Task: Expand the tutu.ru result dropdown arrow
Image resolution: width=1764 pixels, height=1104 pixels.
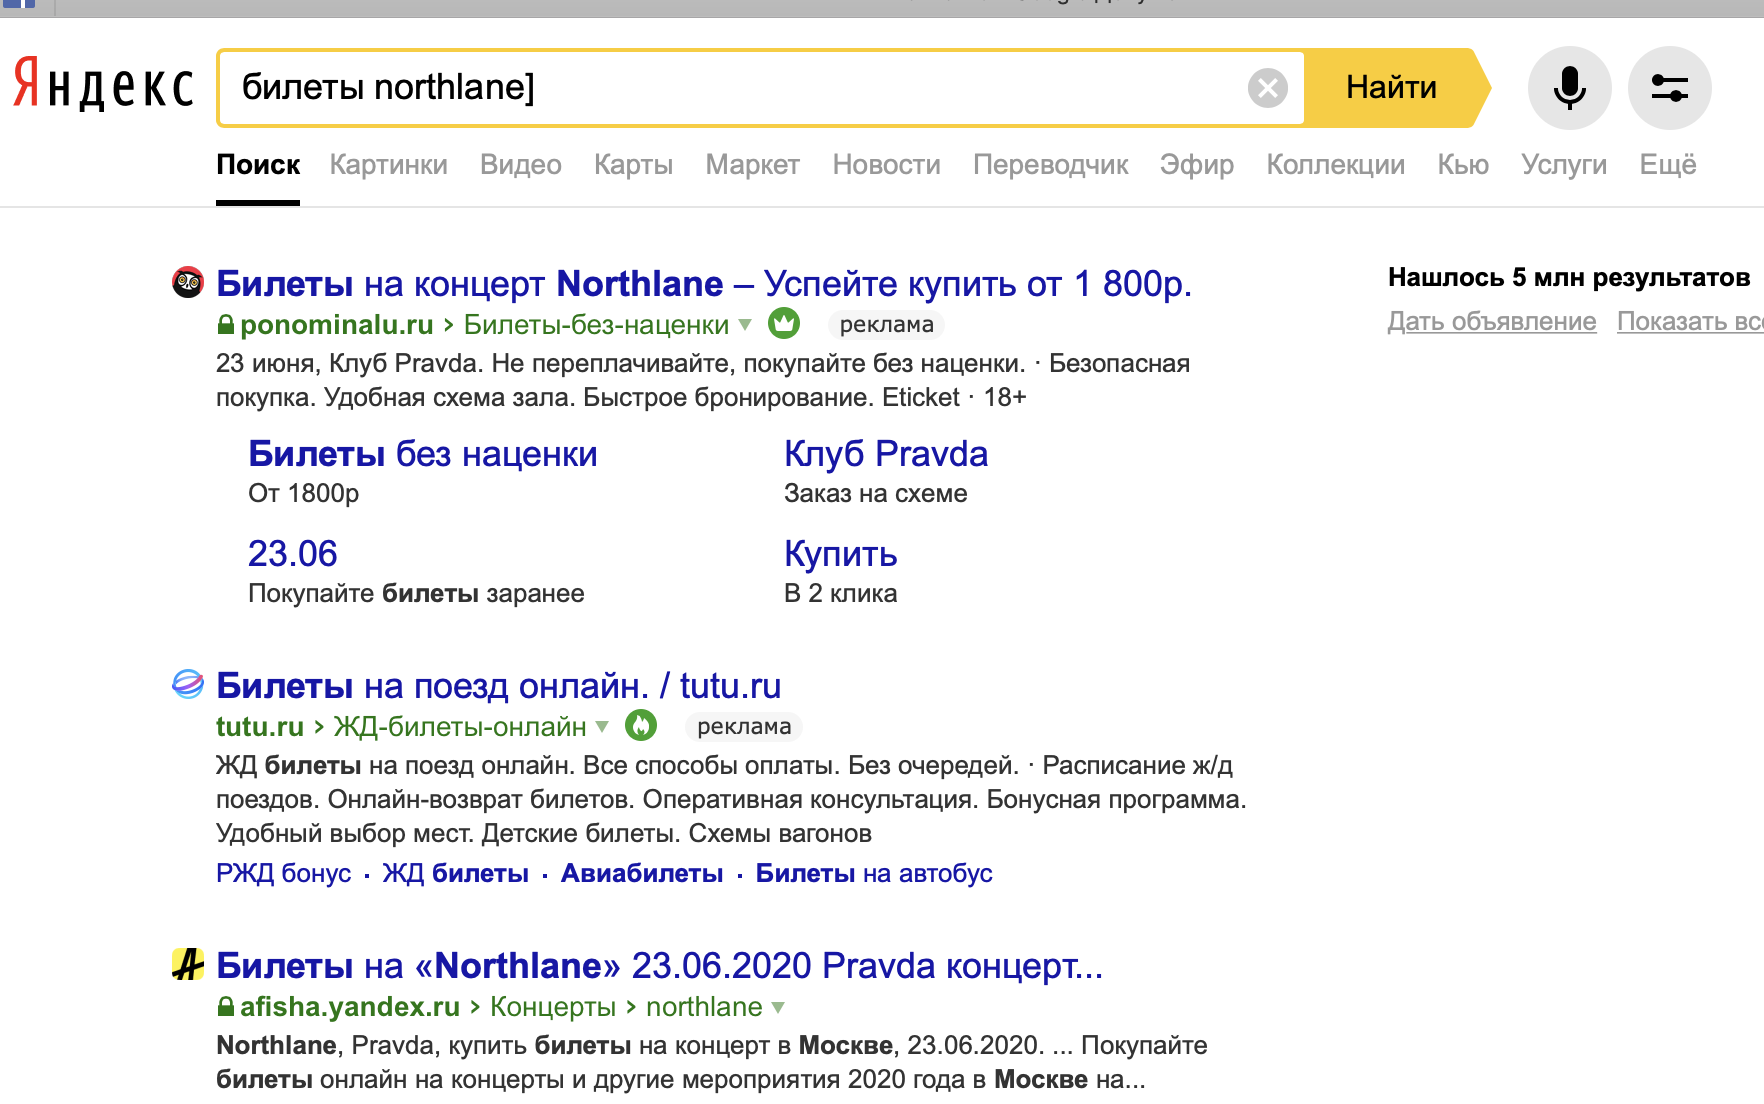Action: tap(602, 727)
